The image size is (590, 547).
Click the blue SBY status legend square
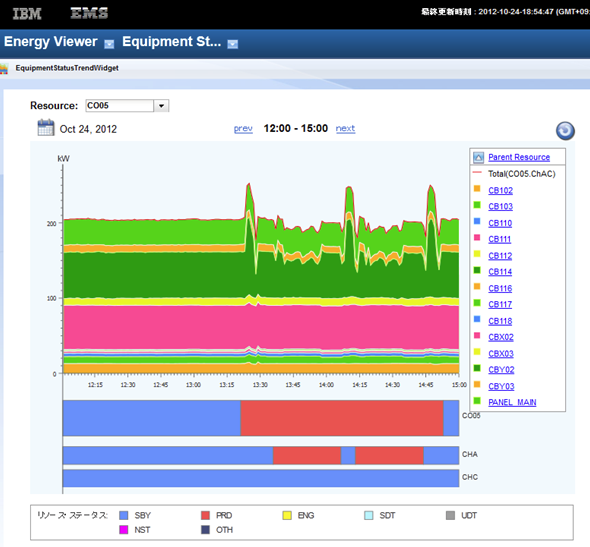click(x=123, y=515)
